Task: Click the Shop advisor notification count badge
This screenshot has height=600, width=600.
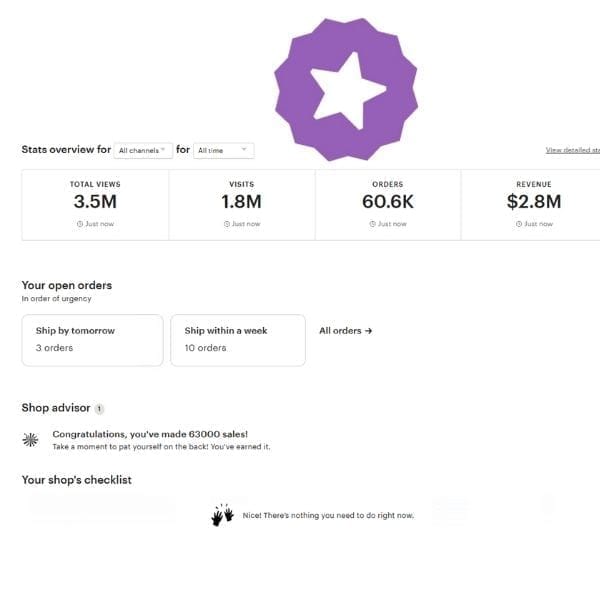Action: click(99, 408)
